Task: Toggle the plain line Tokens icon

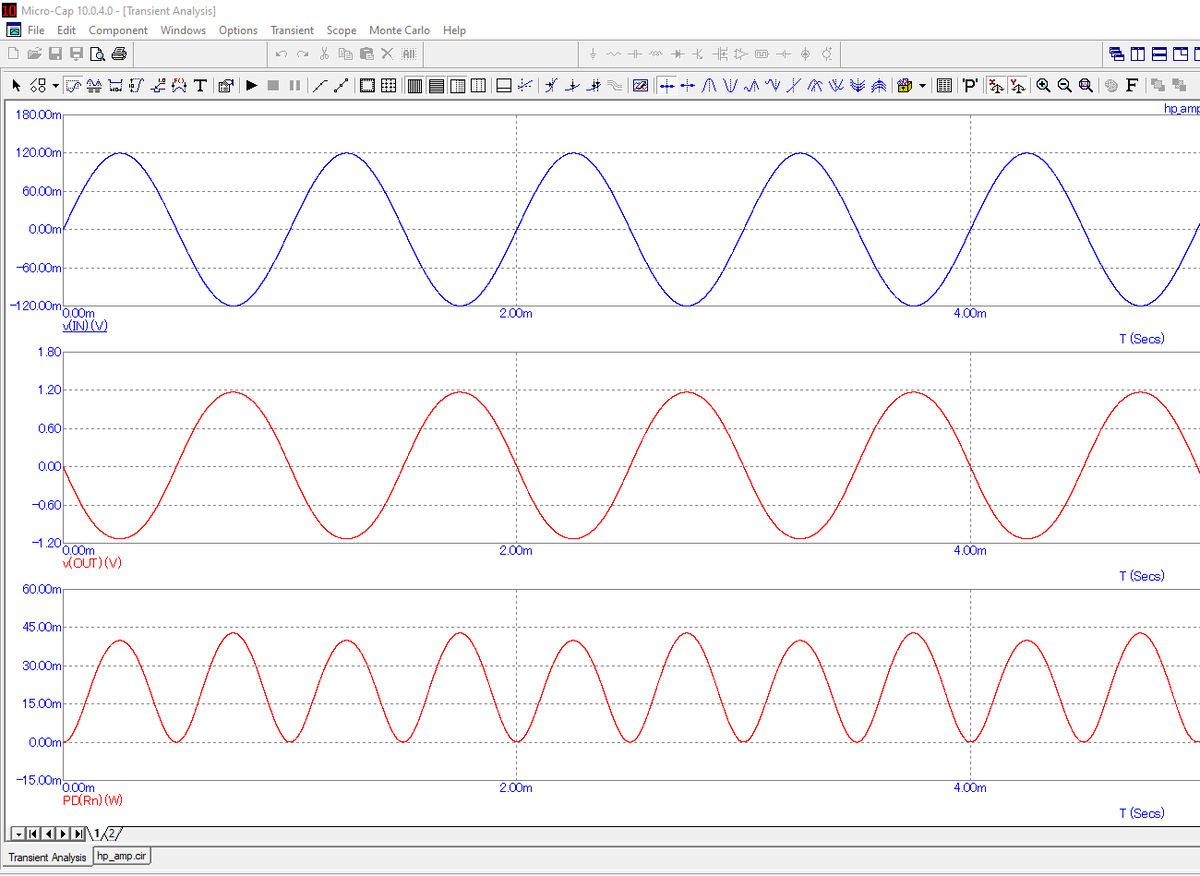Action: 320,86
